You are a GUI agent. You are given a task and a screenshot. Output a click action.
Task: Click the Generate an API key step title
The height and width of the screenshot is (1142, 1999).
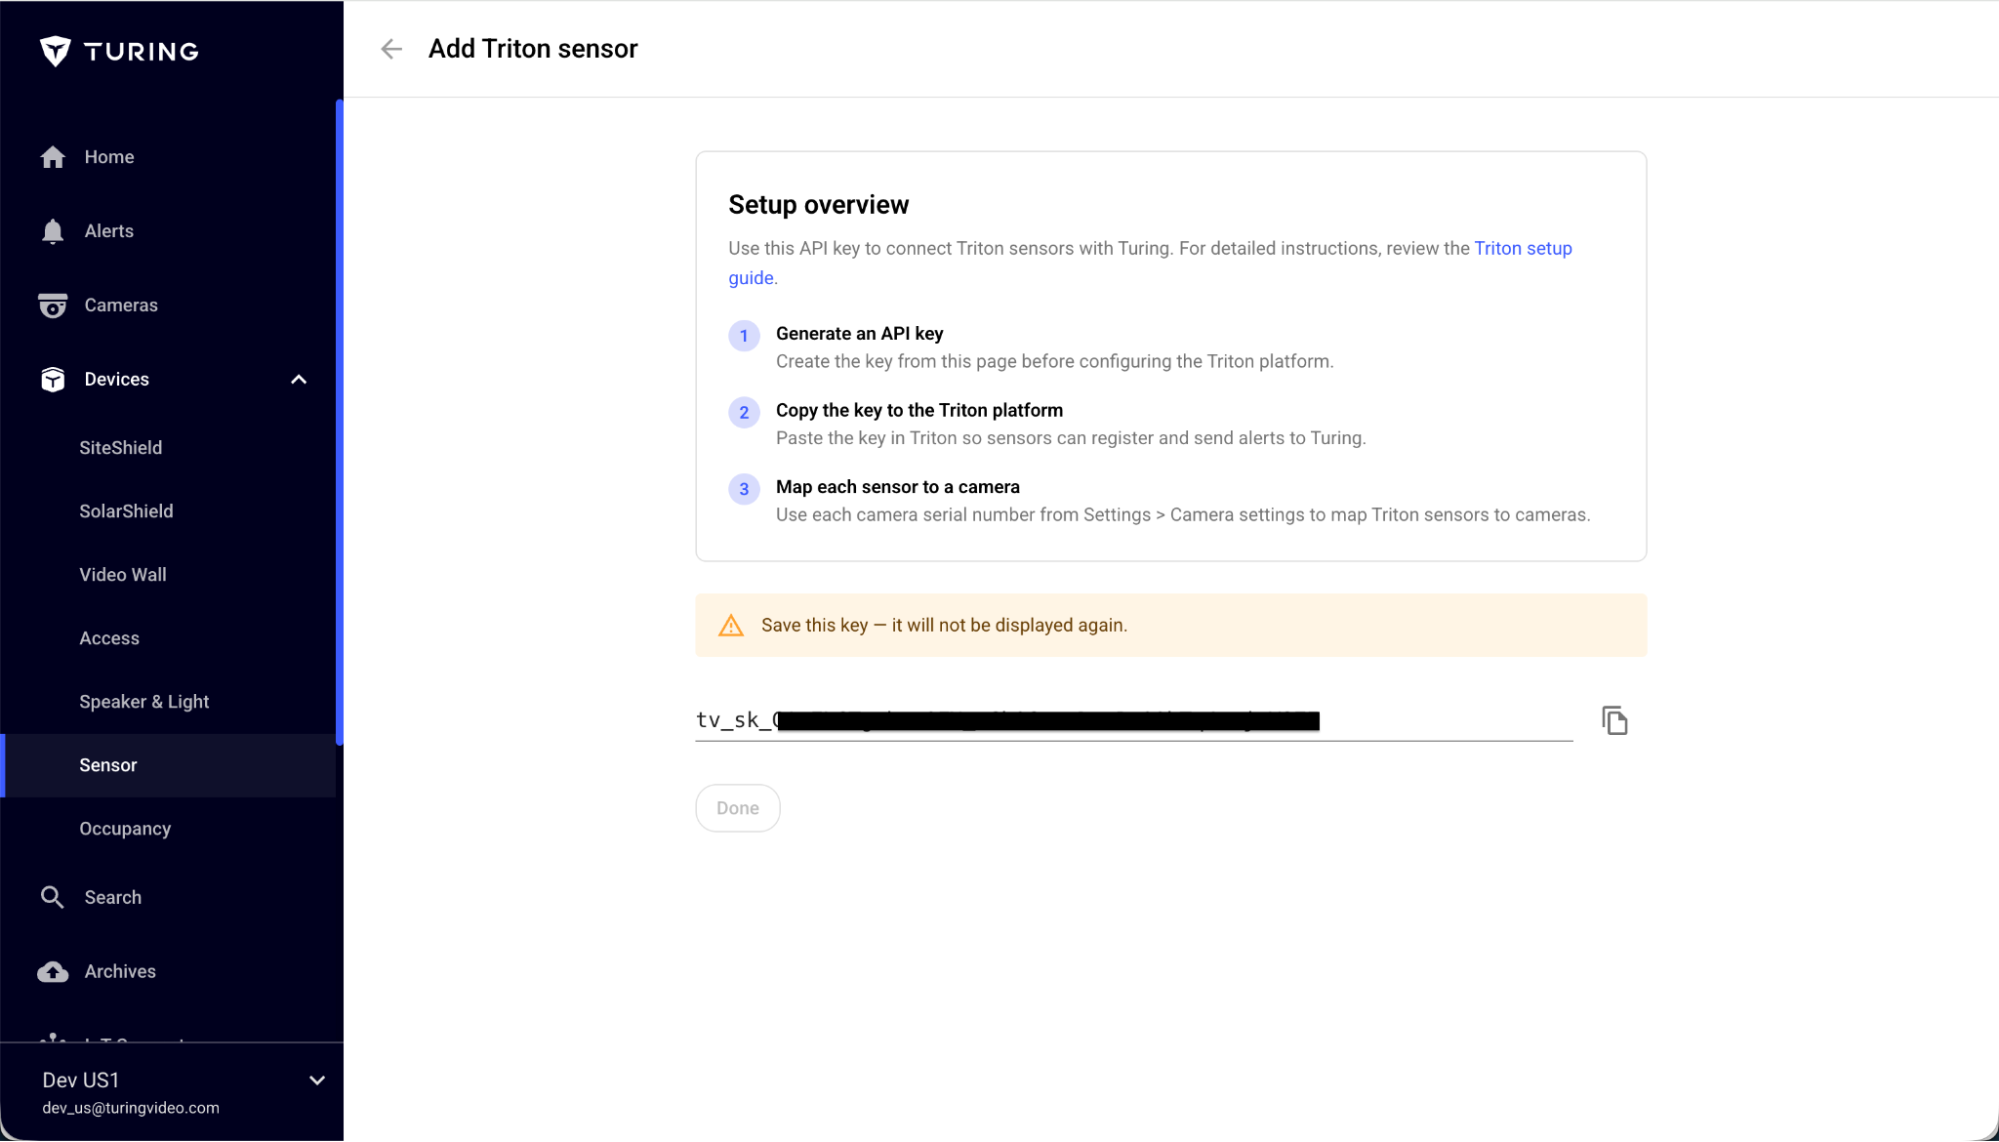click(x=859, y=334)
